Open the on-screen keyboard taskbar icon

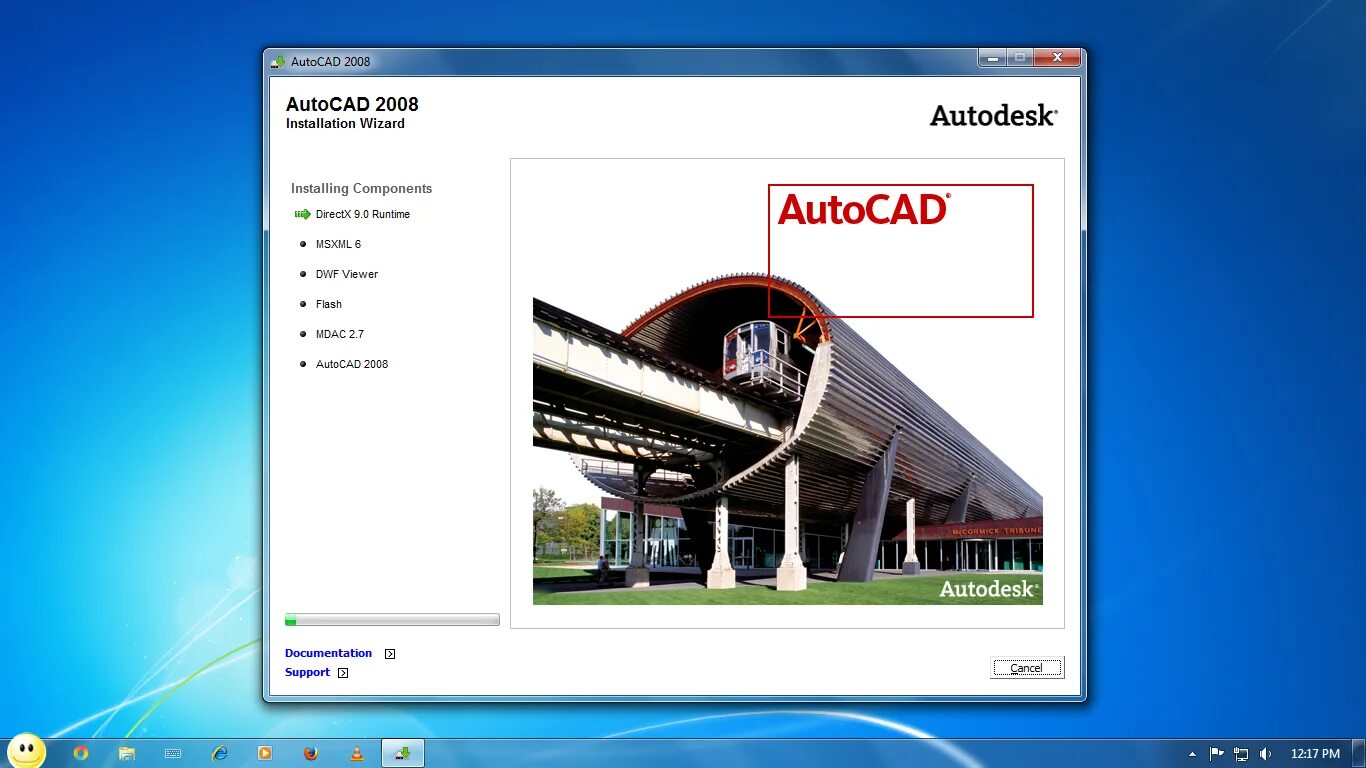[x=173, y=753]
